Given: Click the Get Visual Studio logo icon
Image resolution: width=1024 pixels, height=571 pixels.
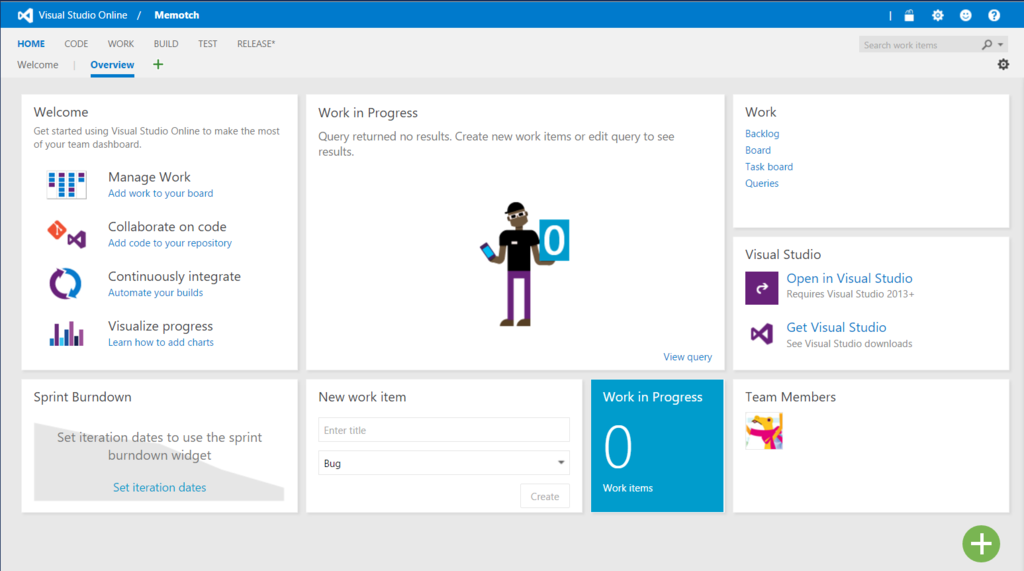Looking at the screenshot, I should pyautogui.click(x=761, y=334).
